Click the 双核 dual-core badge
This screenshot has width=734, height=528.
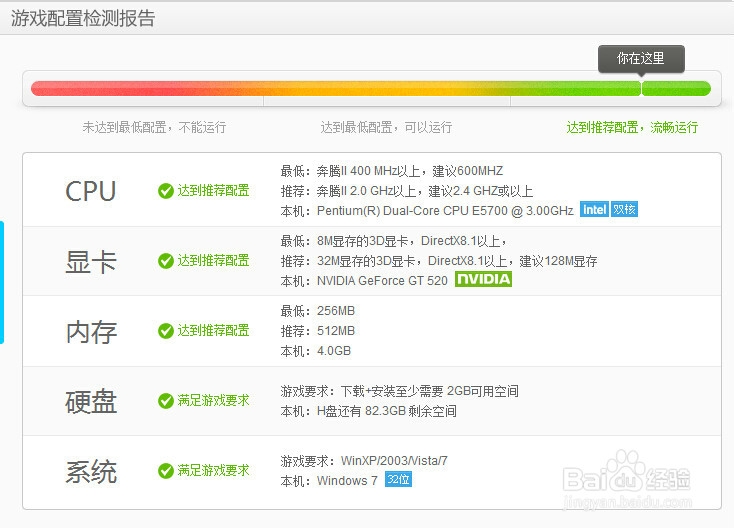(x=624, y=210)
